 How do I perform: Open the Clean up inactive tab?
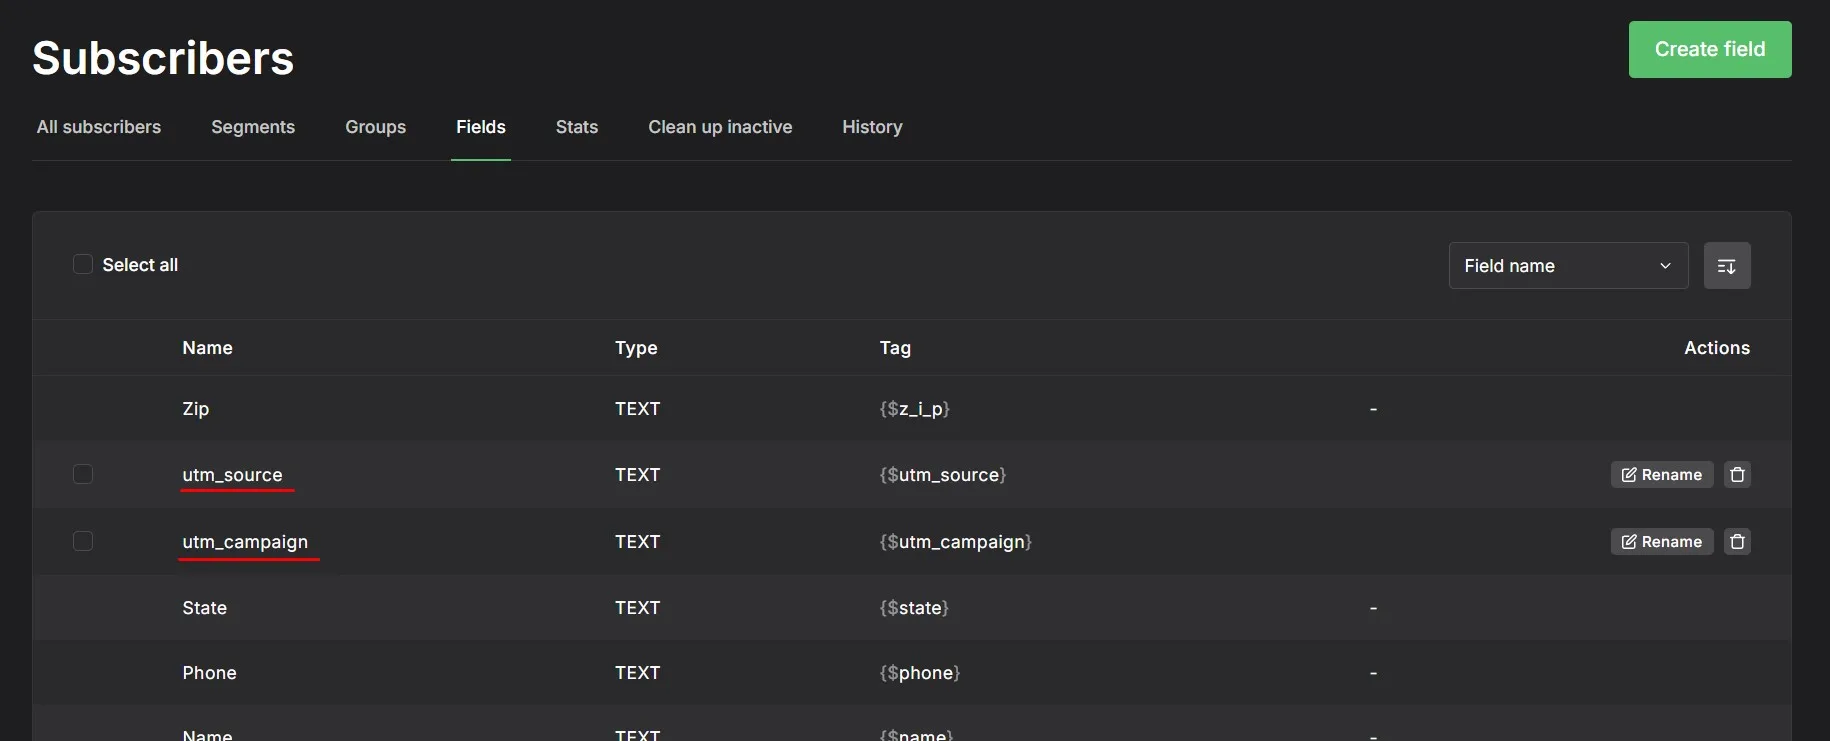pyautogui.click(x=720, y=127)
